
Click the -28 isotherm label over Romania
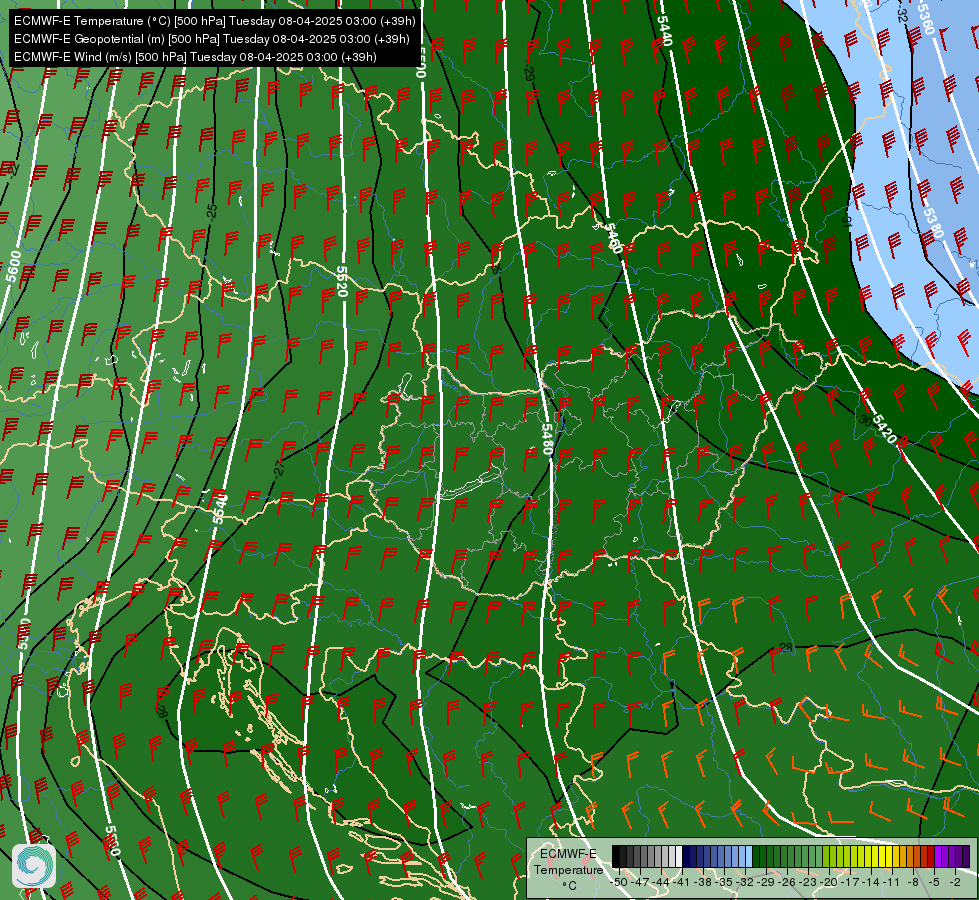coord(784,648)
